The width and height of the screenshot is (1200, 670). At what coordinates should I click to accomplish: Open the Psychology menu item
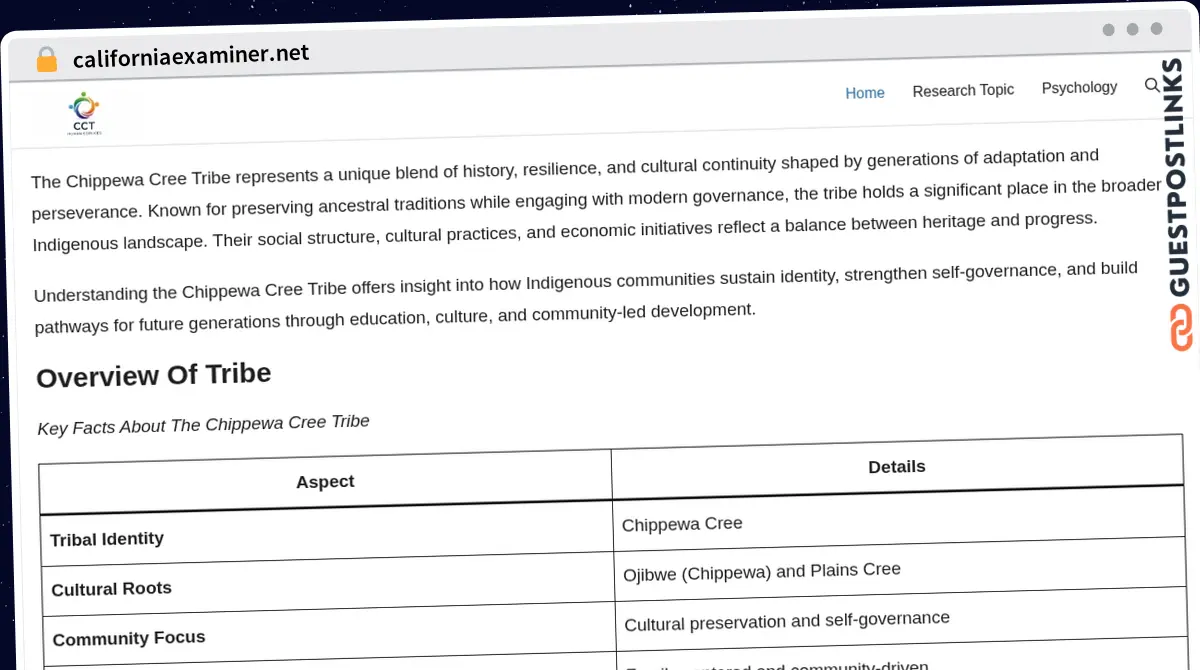[1079, 88]
